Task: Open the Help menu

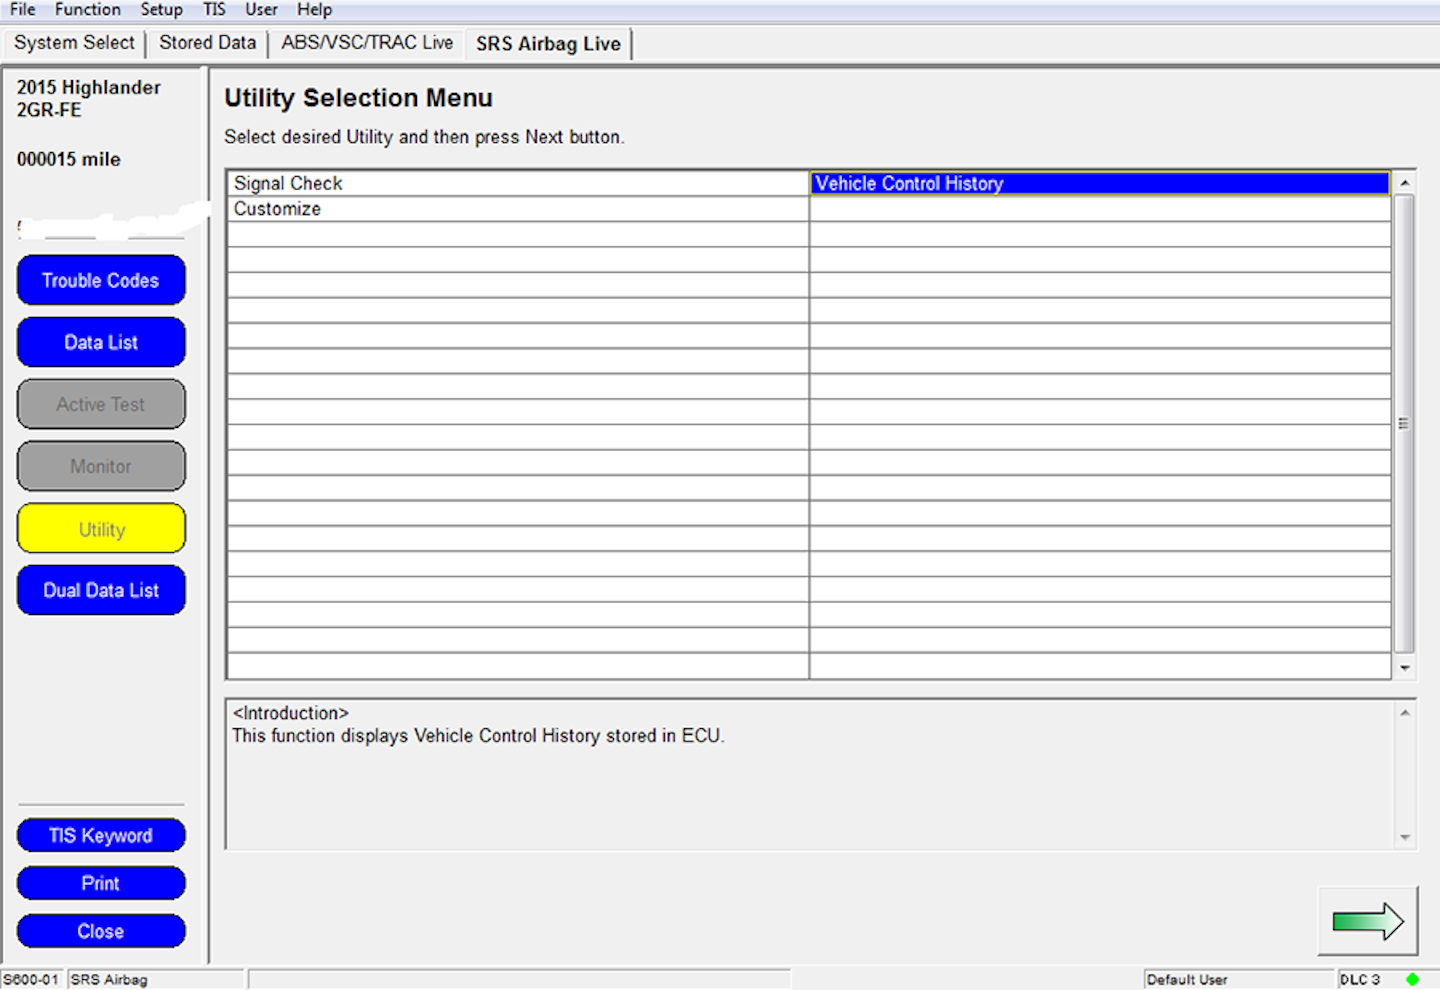Action: click(x=314, y=10)
